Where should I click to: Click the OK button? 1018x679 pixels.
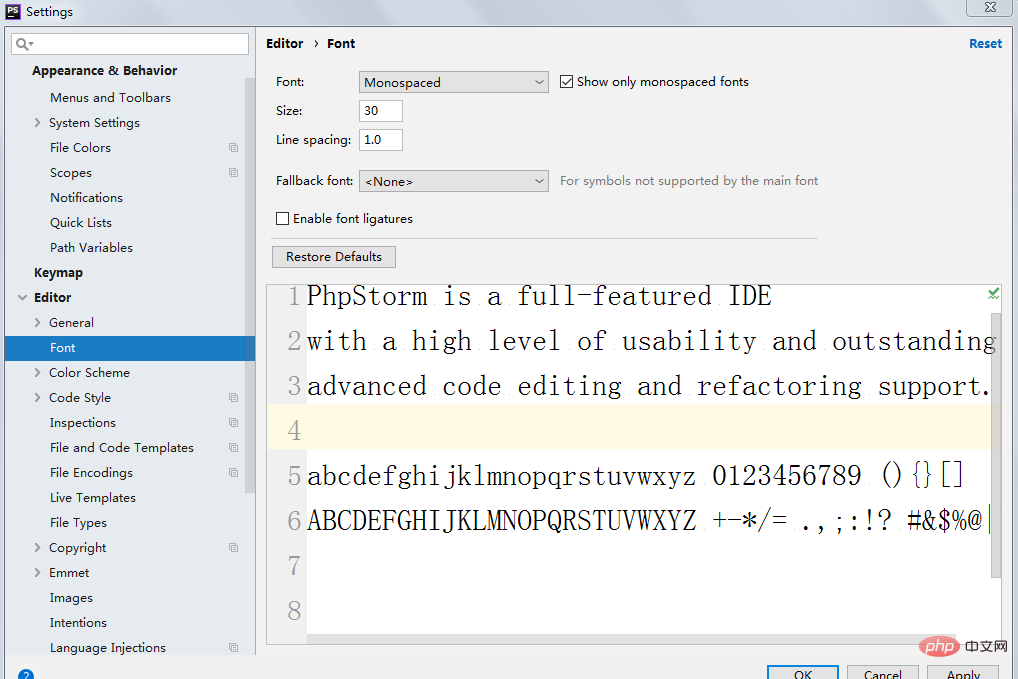click(802, 673)
